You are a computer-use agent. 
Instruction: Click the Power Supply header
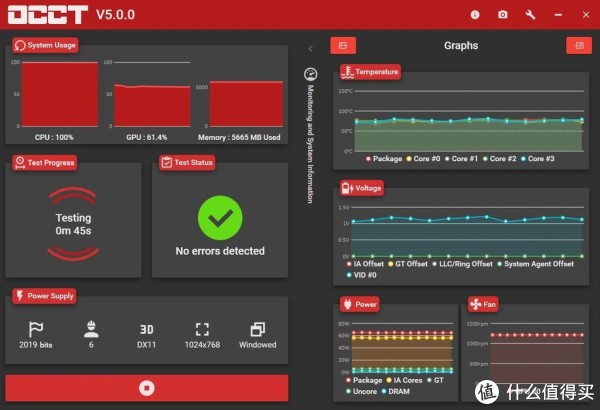point(44,296)
